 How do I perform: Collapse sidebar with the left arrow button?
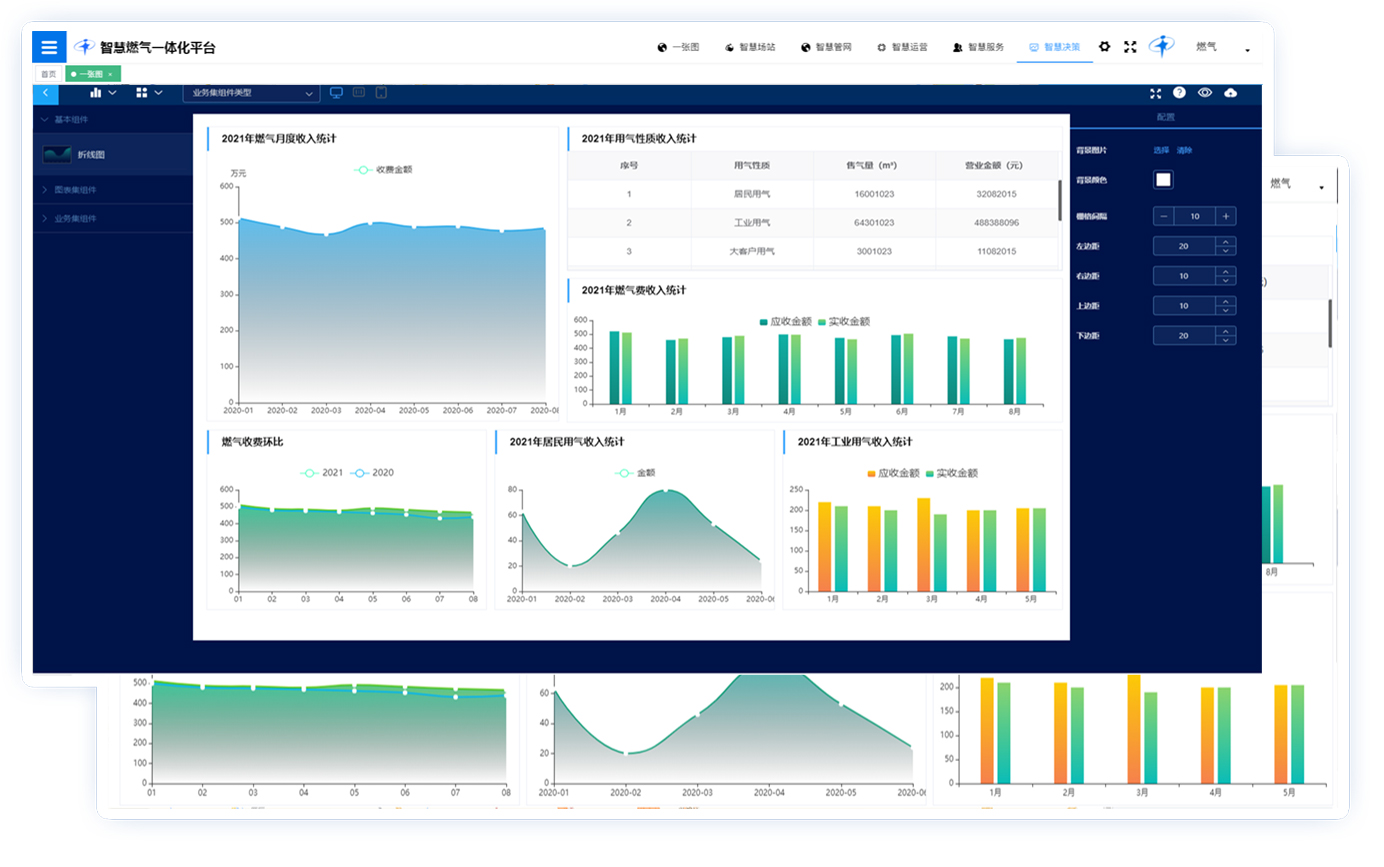coord(45,93)
